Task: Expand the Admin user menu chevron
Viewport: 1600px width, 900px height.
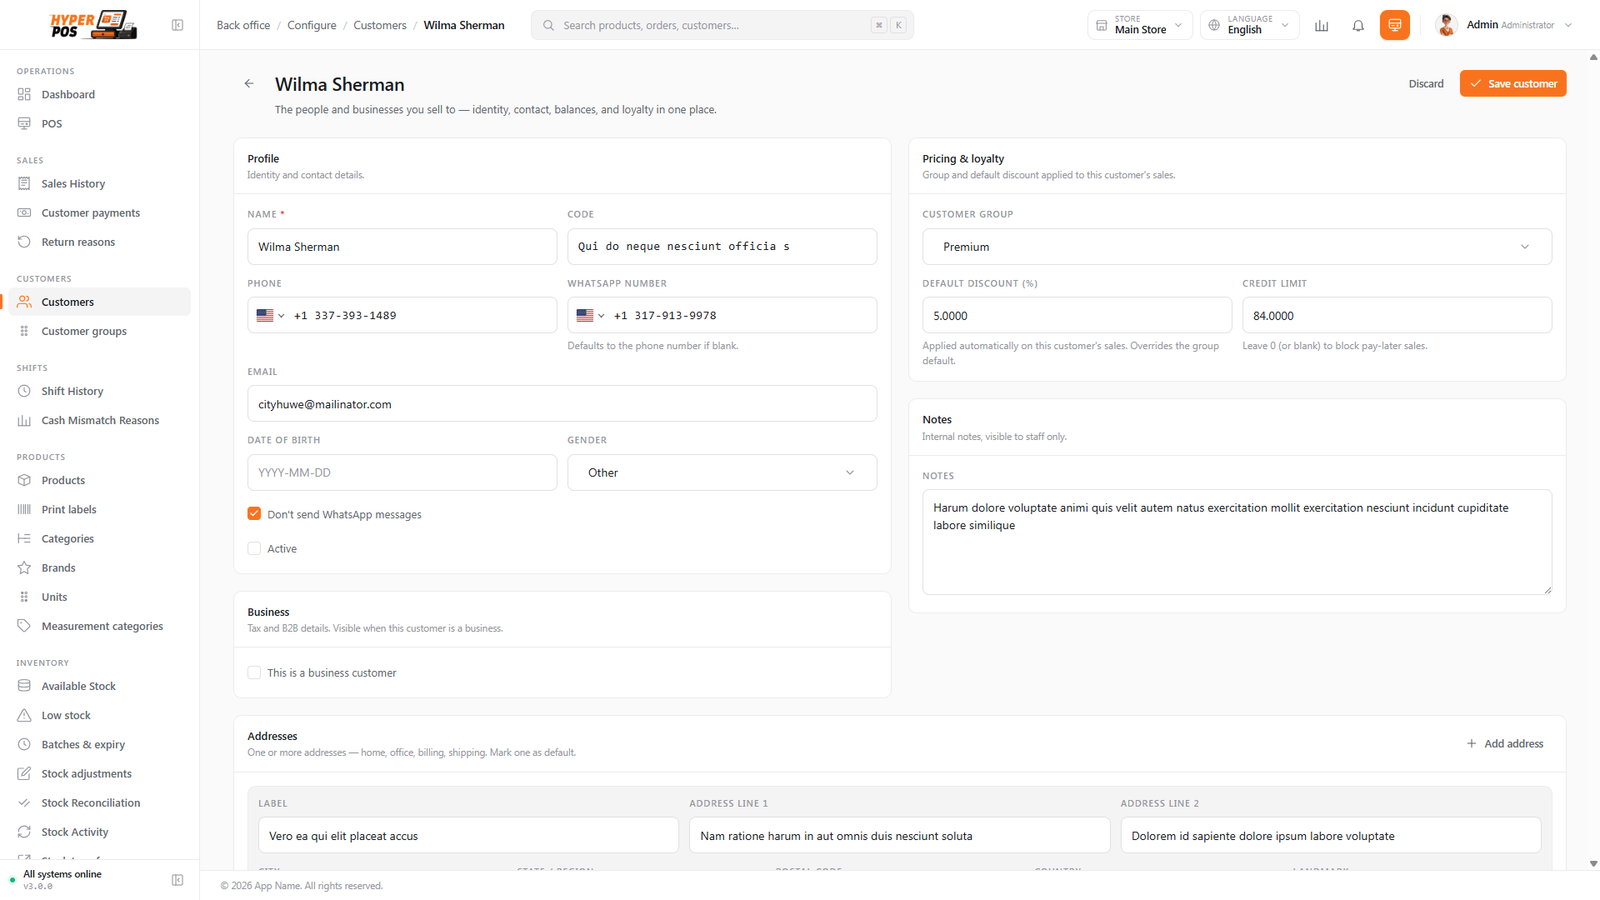Action: pyautogui.click(x=1568, y=25)
